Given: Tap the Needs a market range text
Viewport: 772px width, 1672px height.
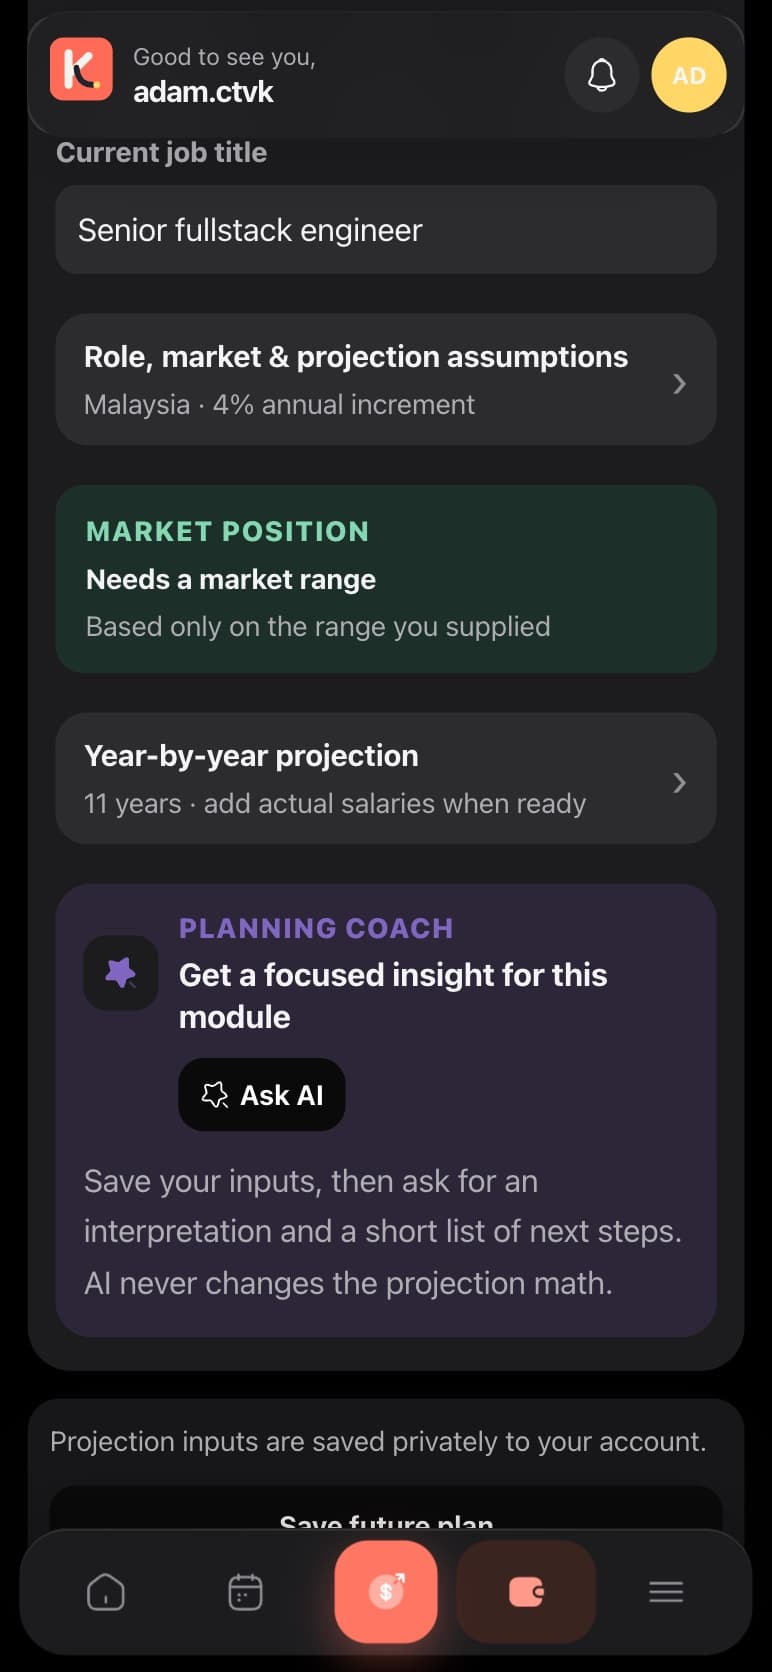Looking at the screenshot, I should pos(231,580).
